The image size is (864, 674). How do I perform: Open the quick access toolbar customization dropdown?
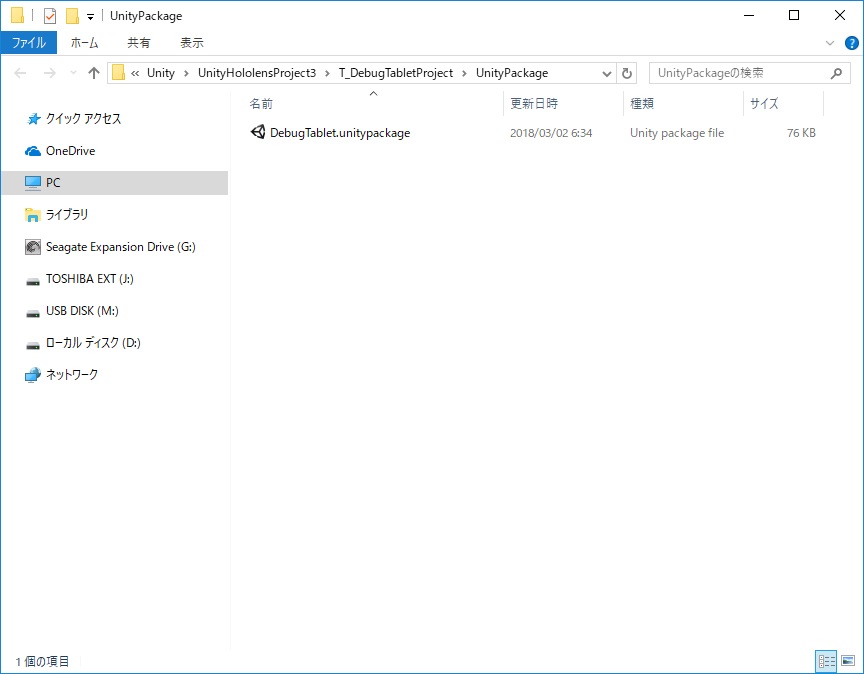(88, 15)
